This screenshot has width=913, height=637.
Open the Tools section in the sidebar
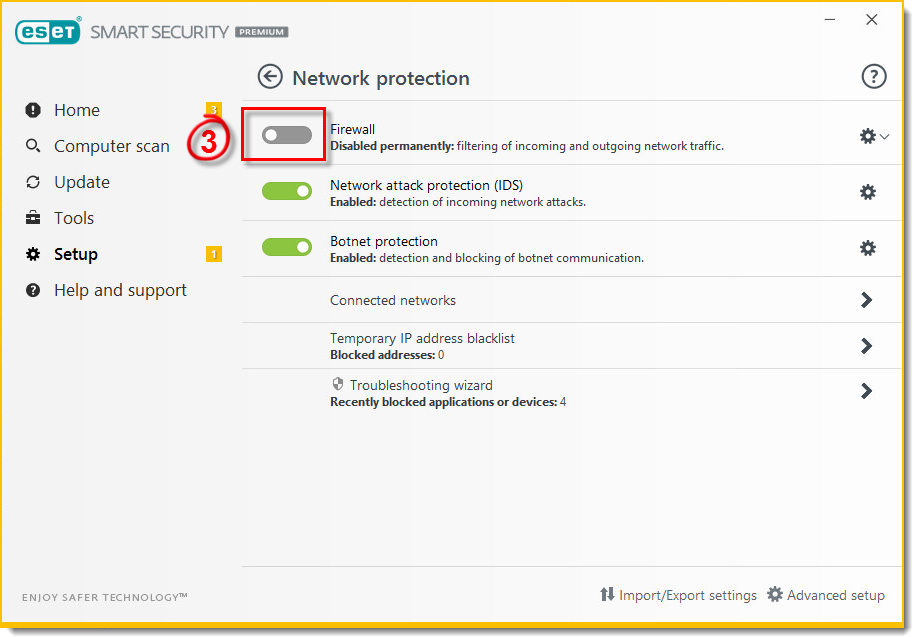[x=74, y=218]
